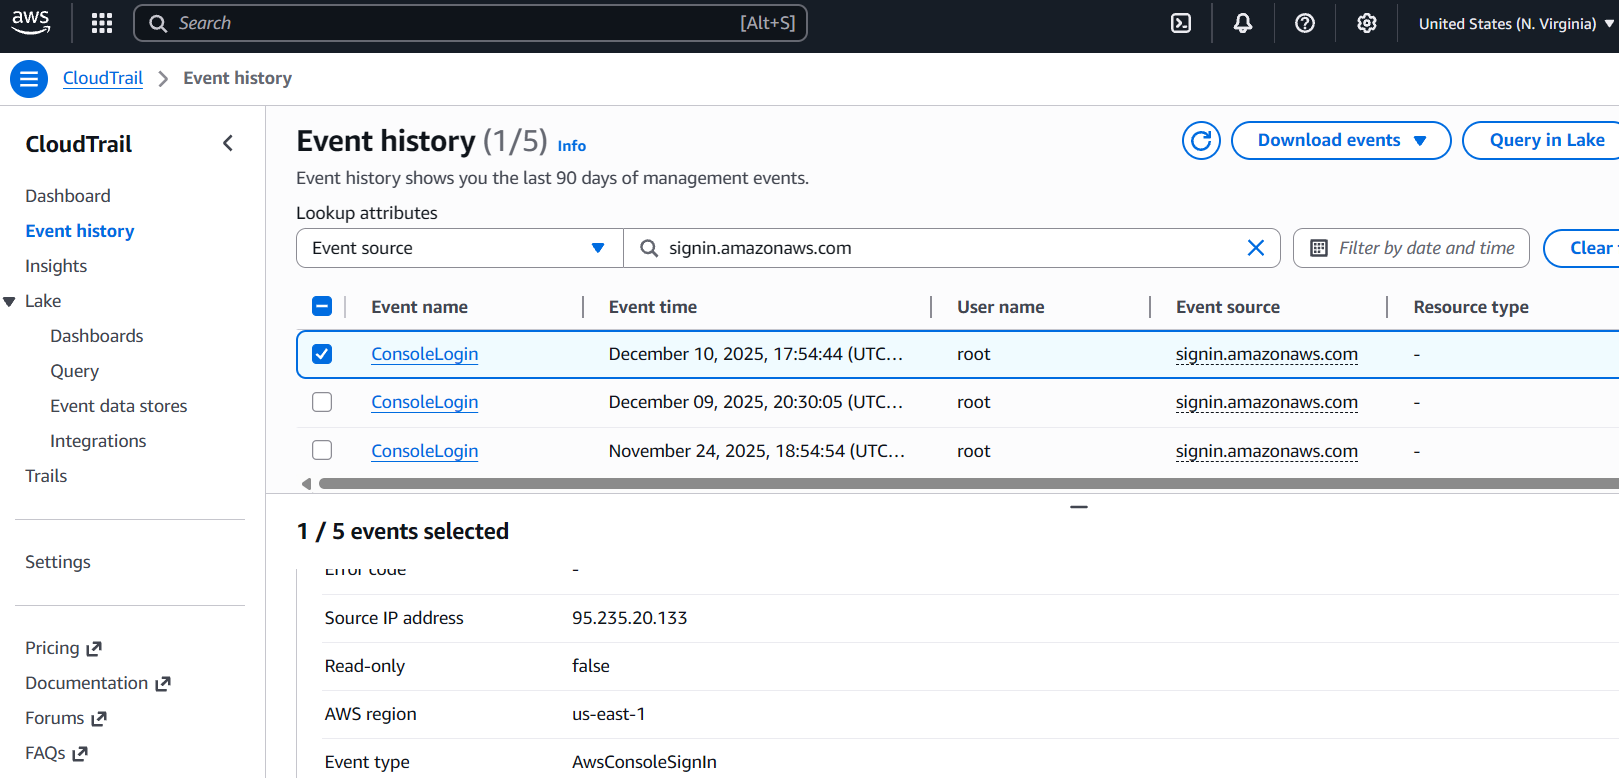1619x778 pixels.
Task: Open the CloudTrail breadcrumb link
Action: click(x=103, y=78)
